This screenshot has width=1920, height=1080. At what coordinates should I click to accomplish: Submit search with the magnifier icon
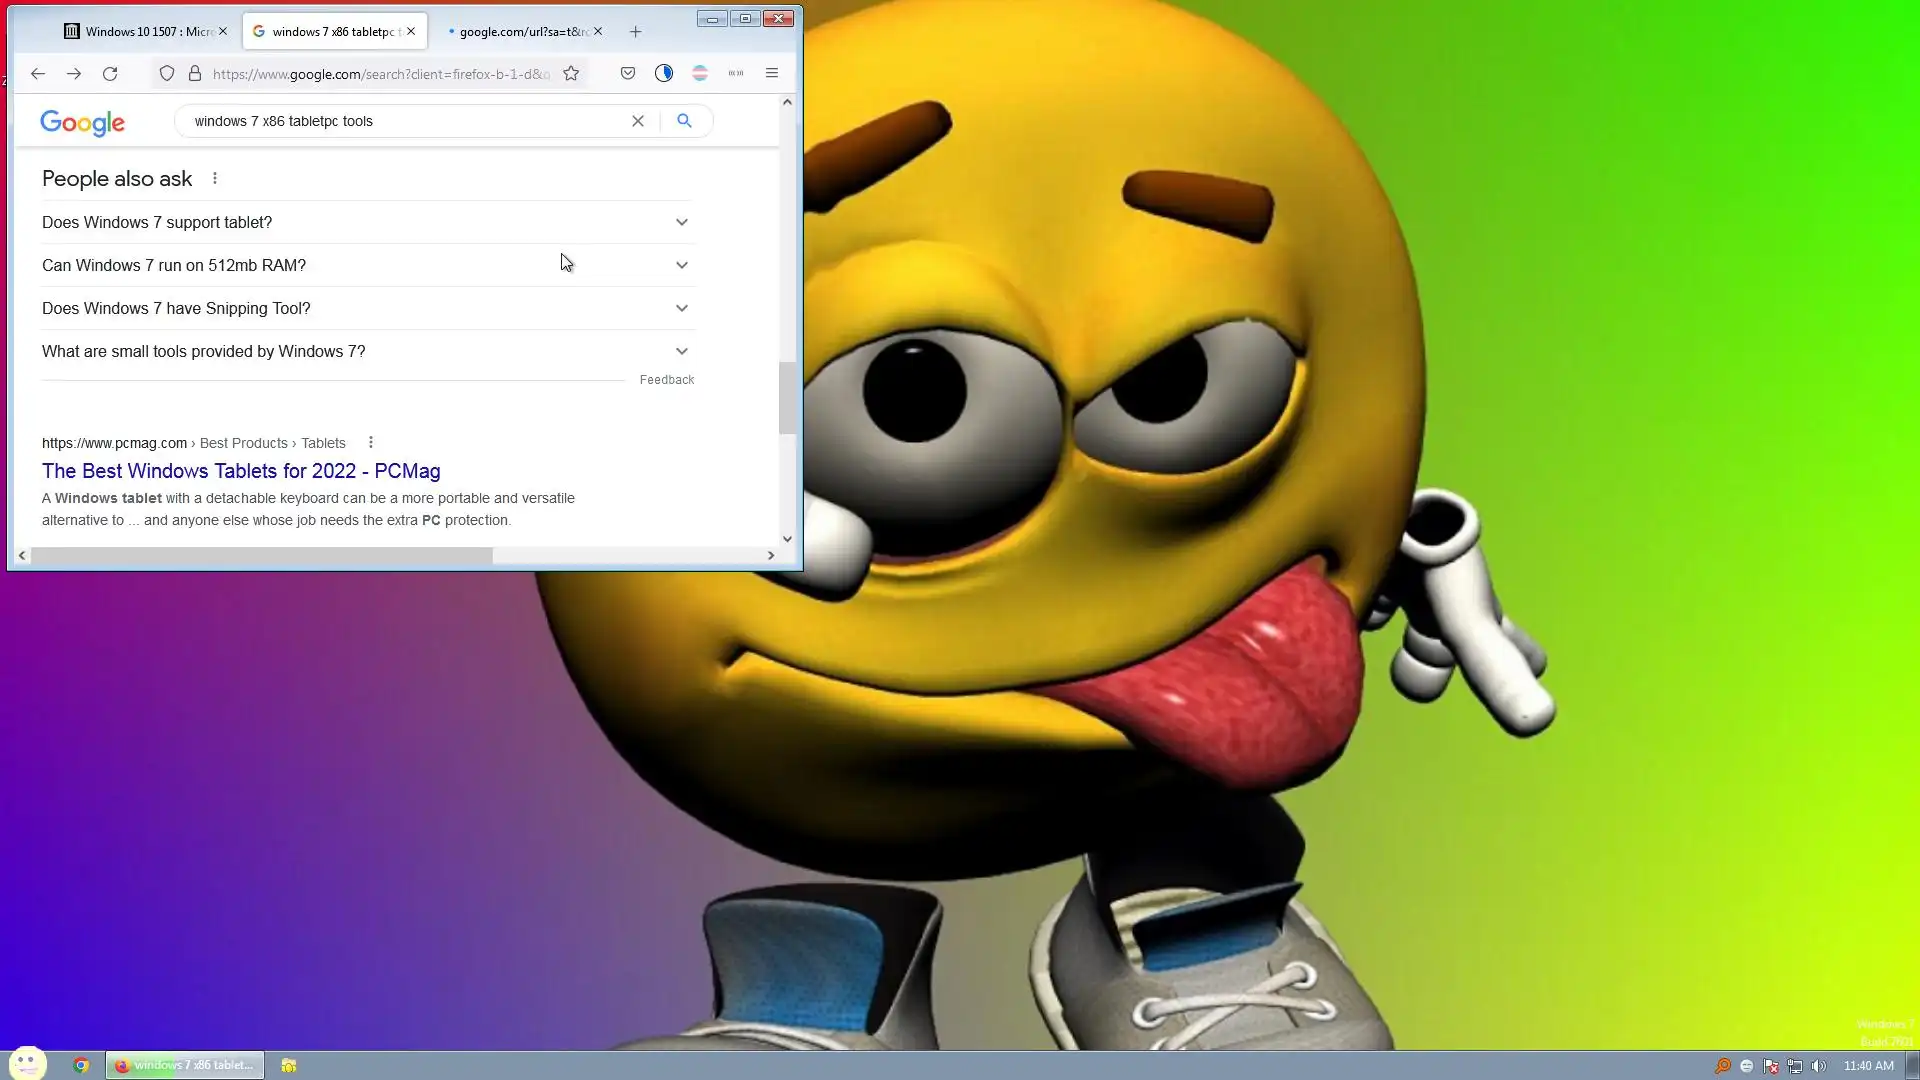point(684,121)
